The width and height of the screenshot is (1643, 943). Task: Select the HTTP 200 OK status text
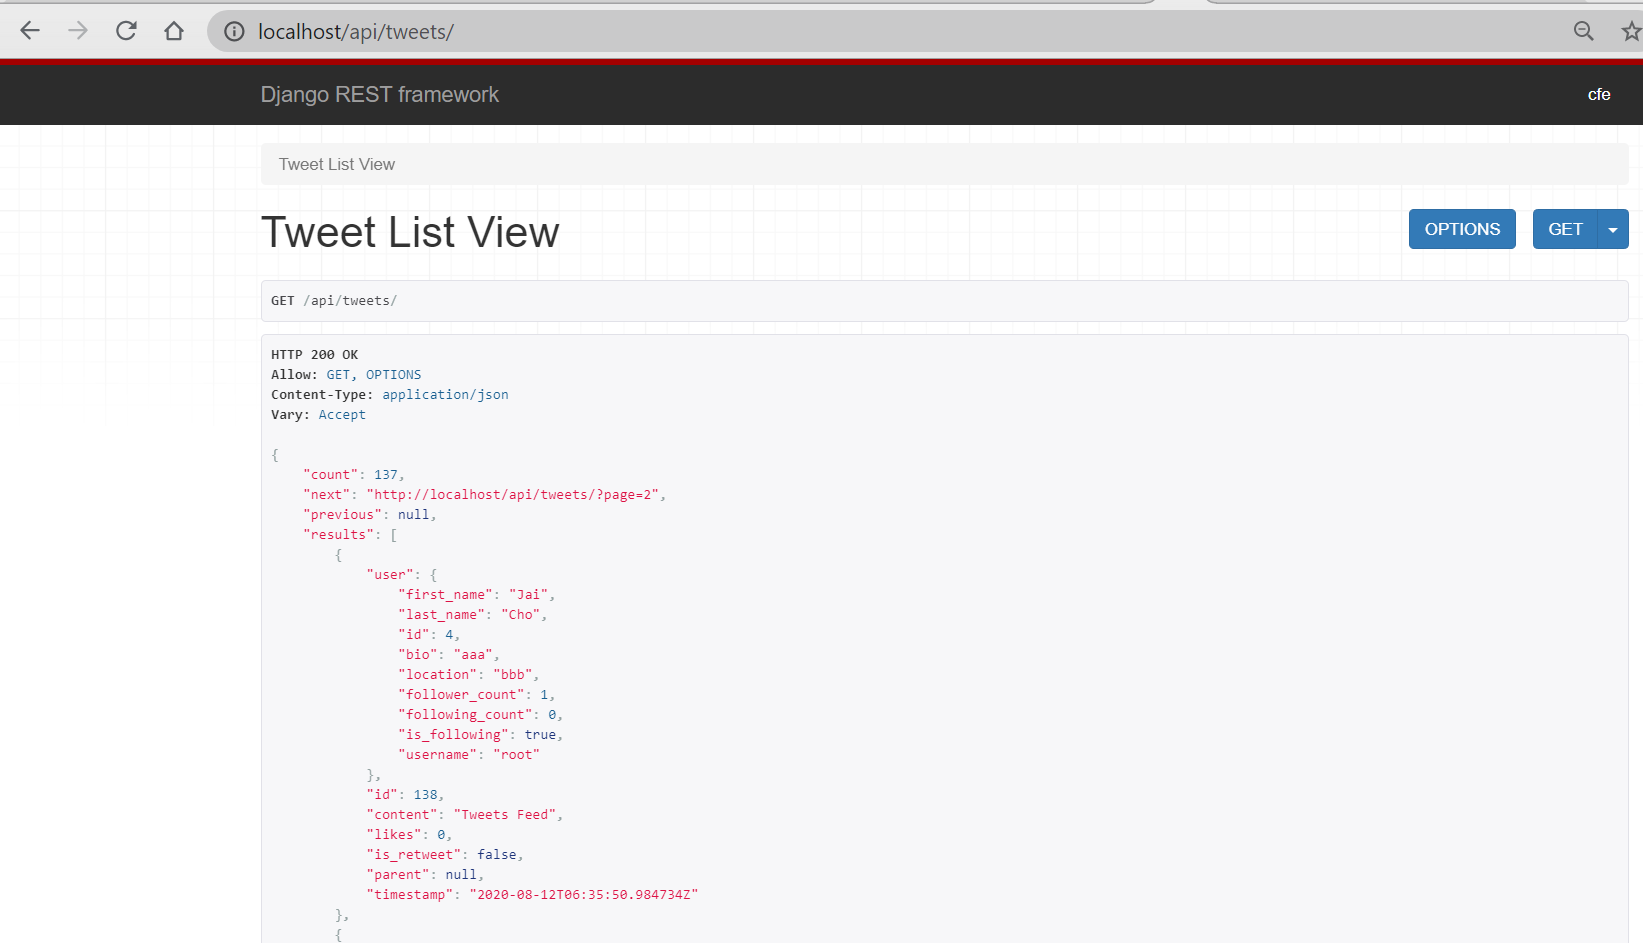click(314, 355)
